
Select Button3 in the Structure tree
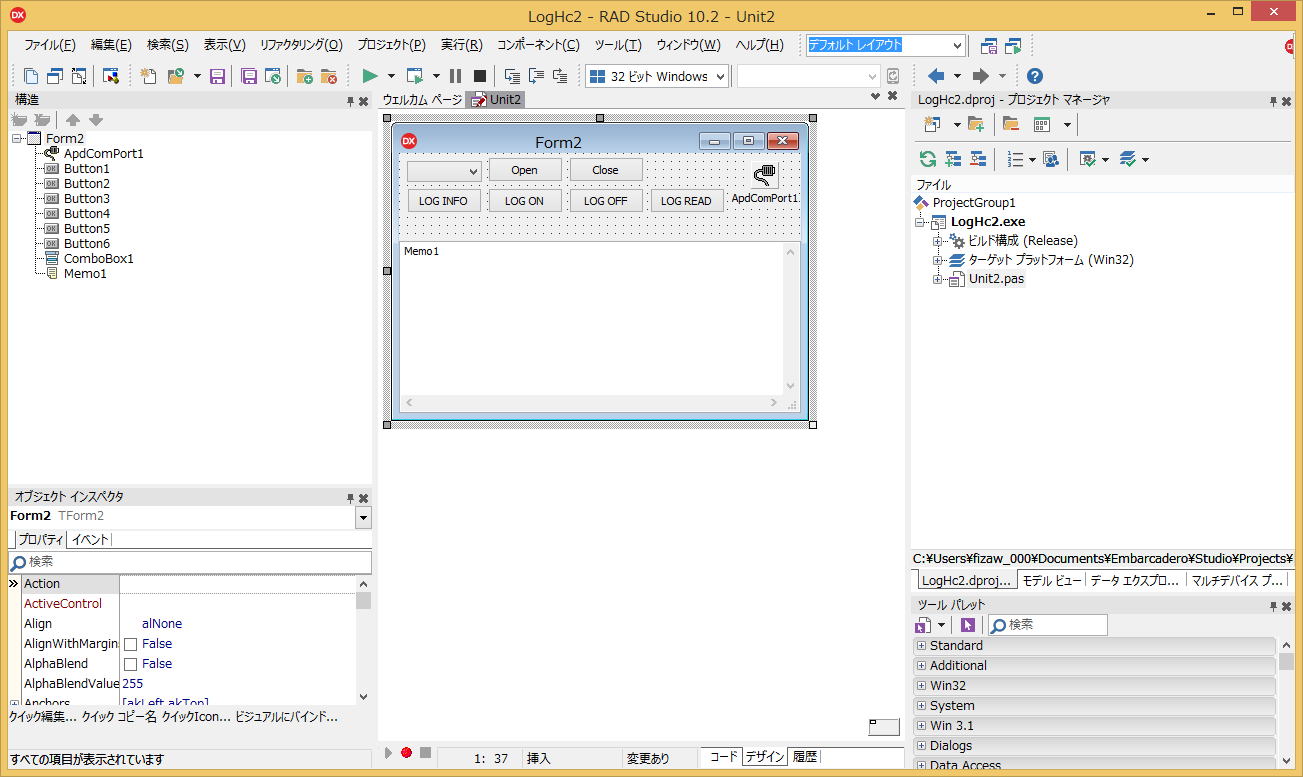coord(86,199)
